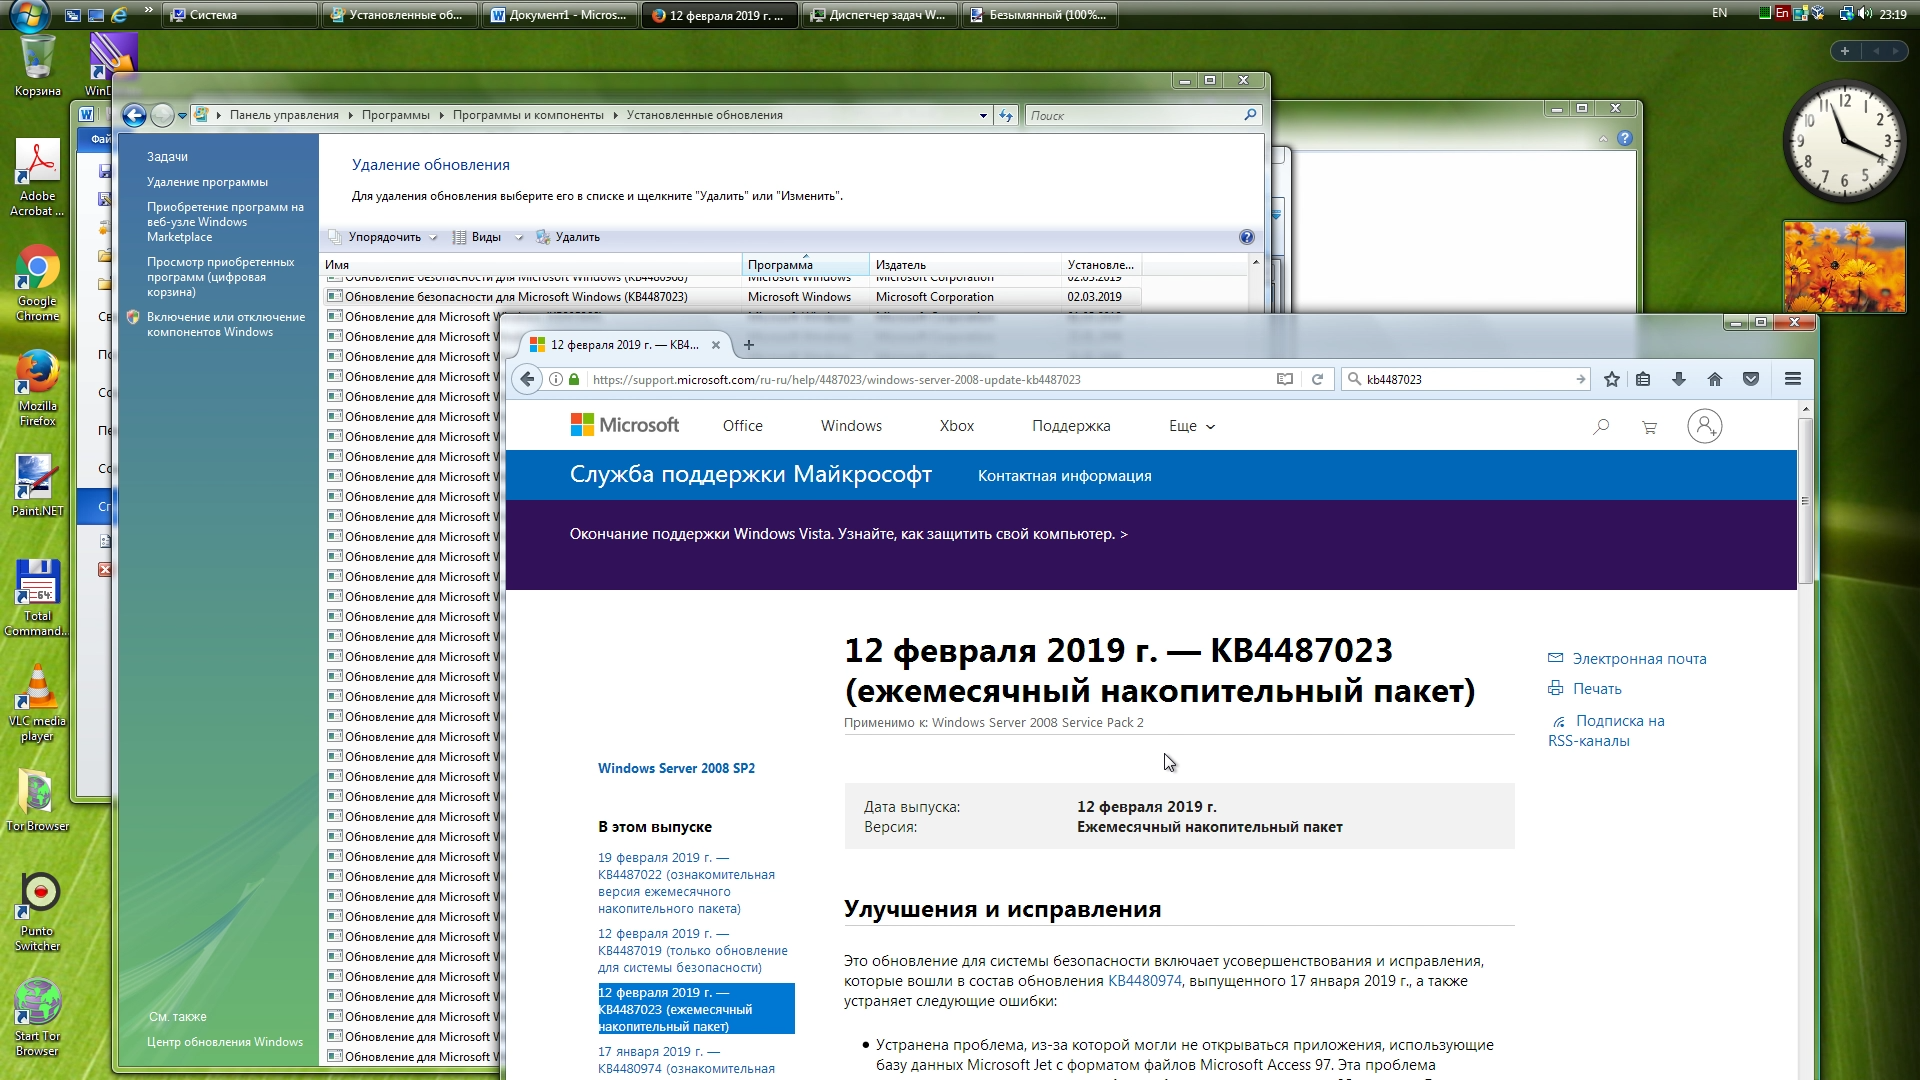Image resolution: width=1920 pixels, height=1080 pixels.
Task: Open Punto Switcher desktop shortcut
Action: coord(37,912)
